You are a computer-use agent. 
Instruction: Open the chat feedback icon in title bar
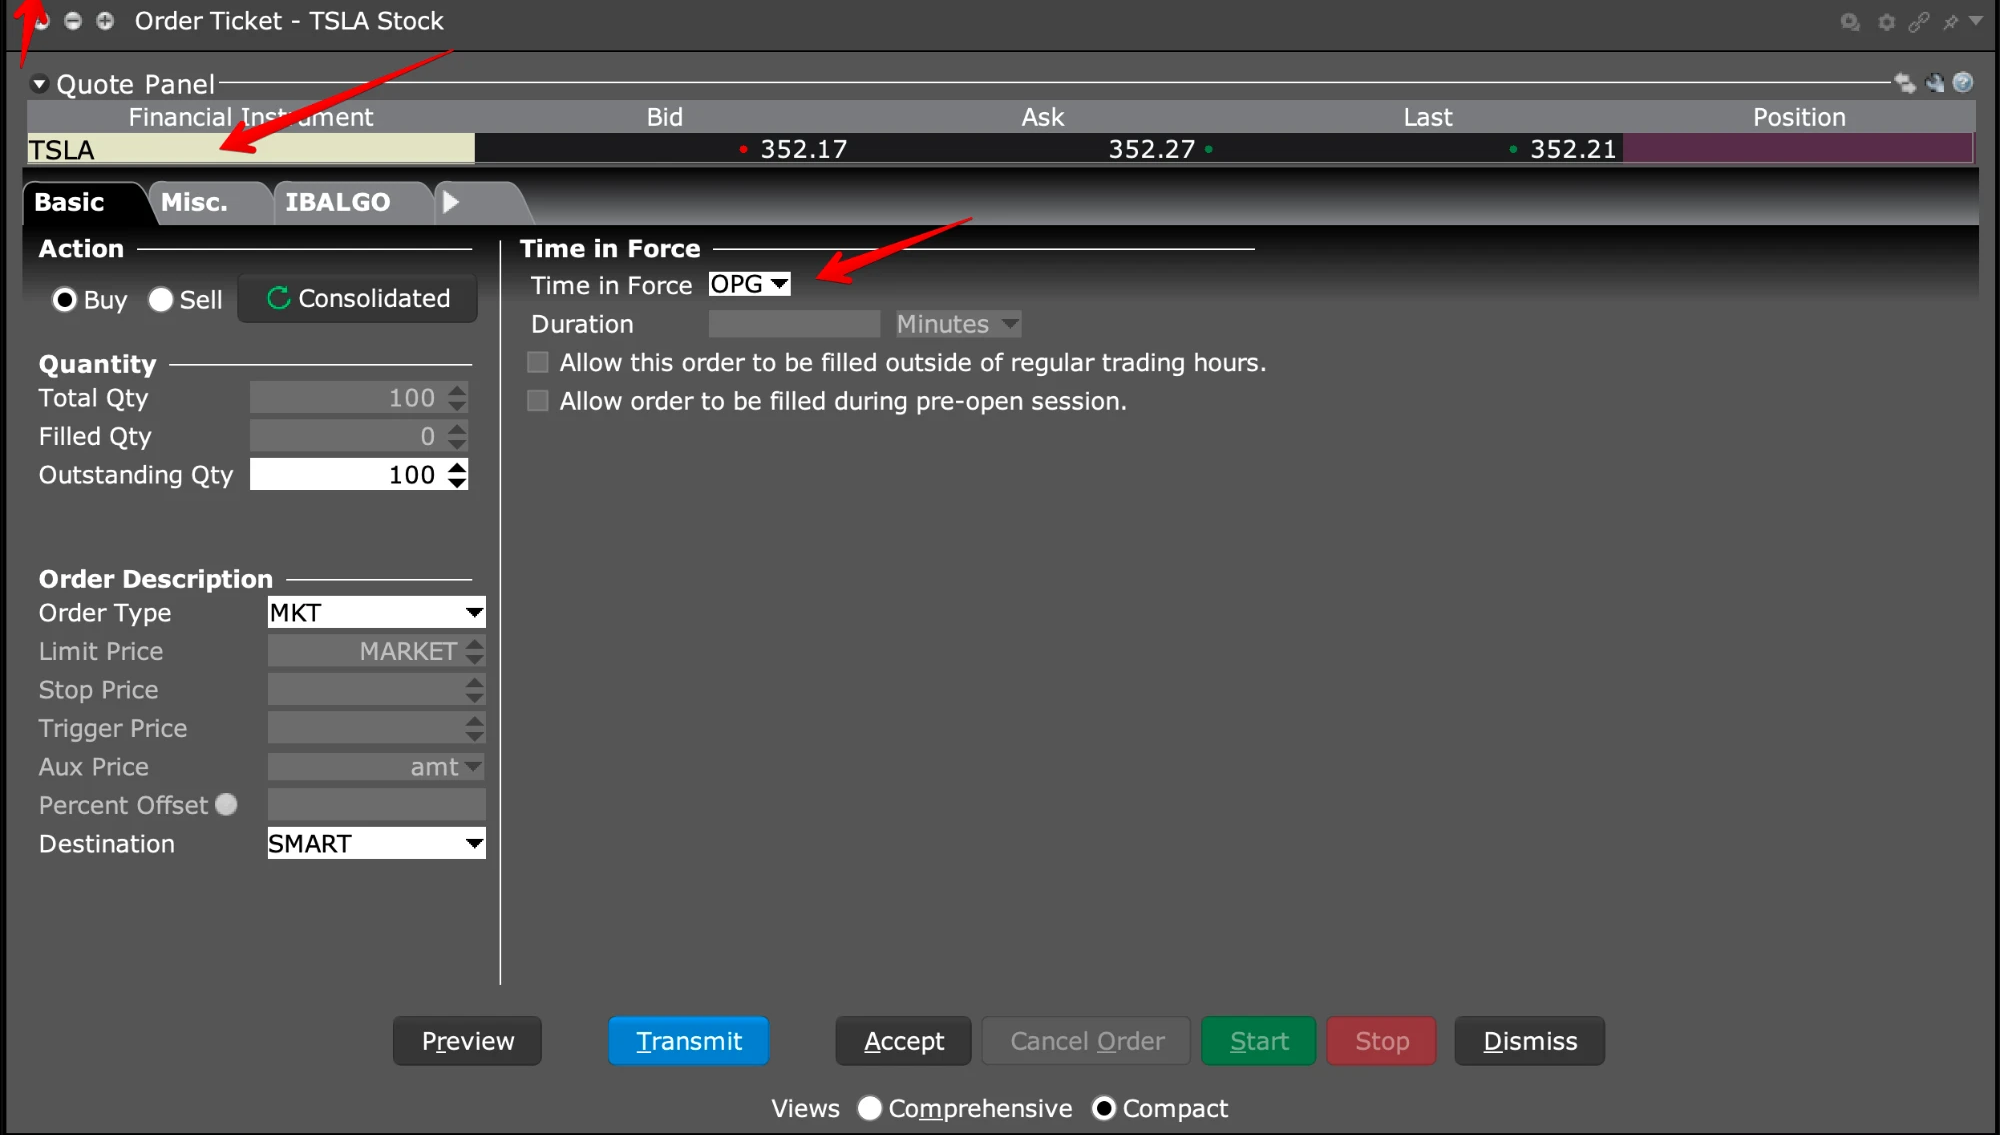pyautogui.click(x=1850, y=22)
